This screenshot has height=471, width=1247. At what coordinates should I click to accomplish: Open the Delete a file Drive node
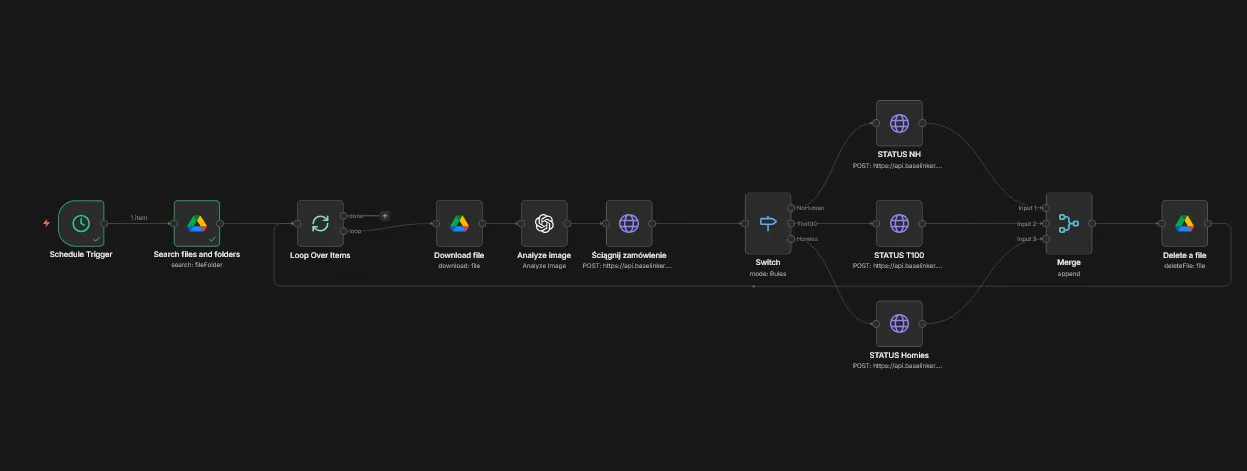(1184, 223)
